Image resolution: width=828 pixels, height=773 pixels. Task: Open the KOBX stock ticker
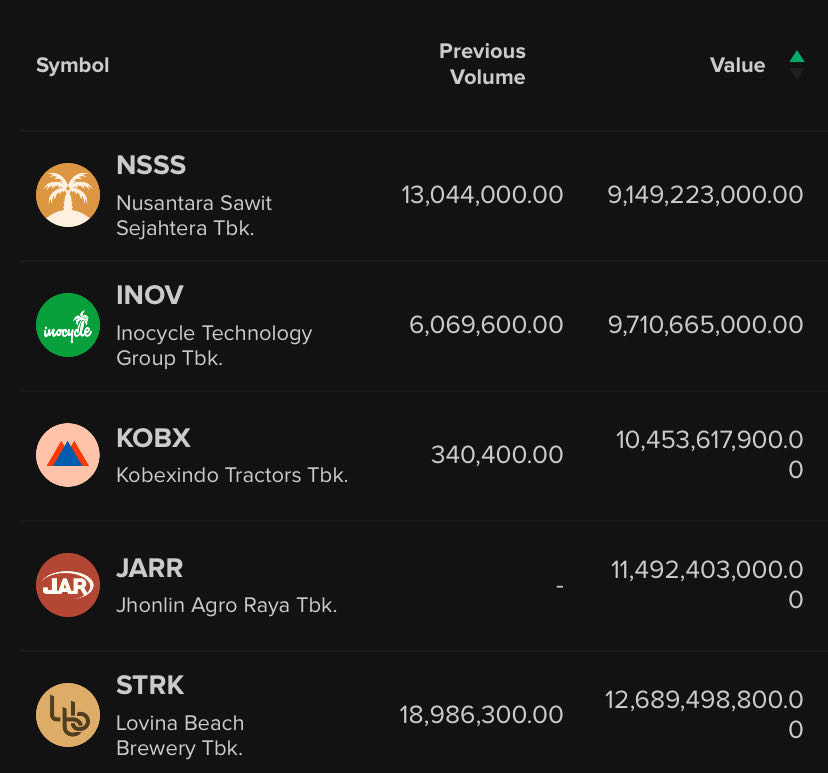(x=153, y=438)
